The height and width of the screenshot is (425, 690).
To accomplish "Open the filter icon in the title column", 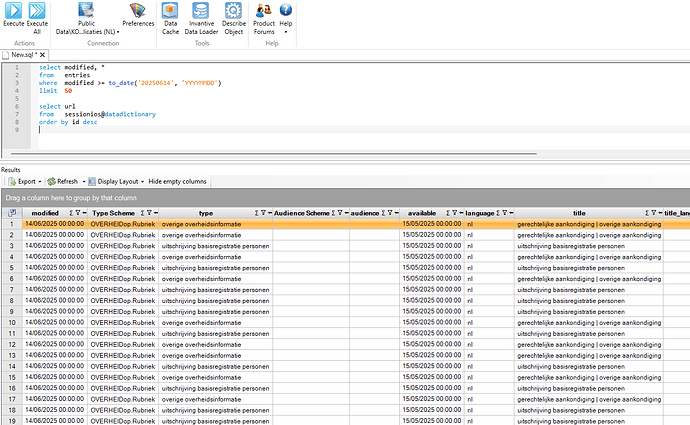I will point(653,213).
